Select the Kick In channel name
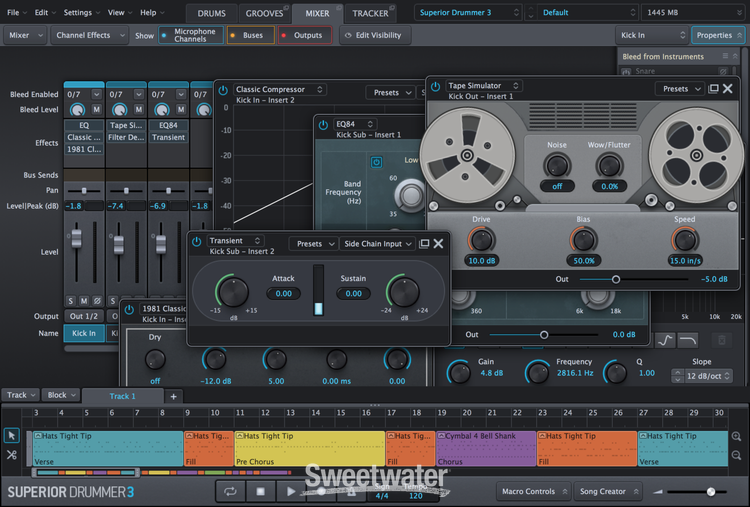750x507 pixels. coord(84,333)
